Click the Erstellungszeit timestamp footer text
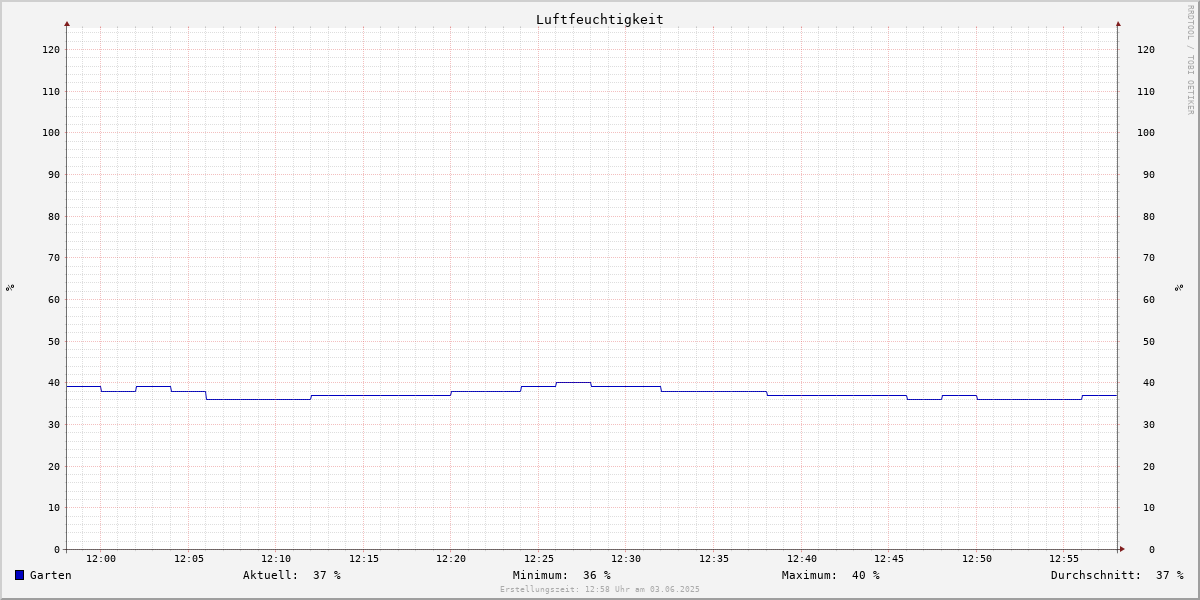The width and height of the screenshot is (1200, 600). click(x=600, y=589)
